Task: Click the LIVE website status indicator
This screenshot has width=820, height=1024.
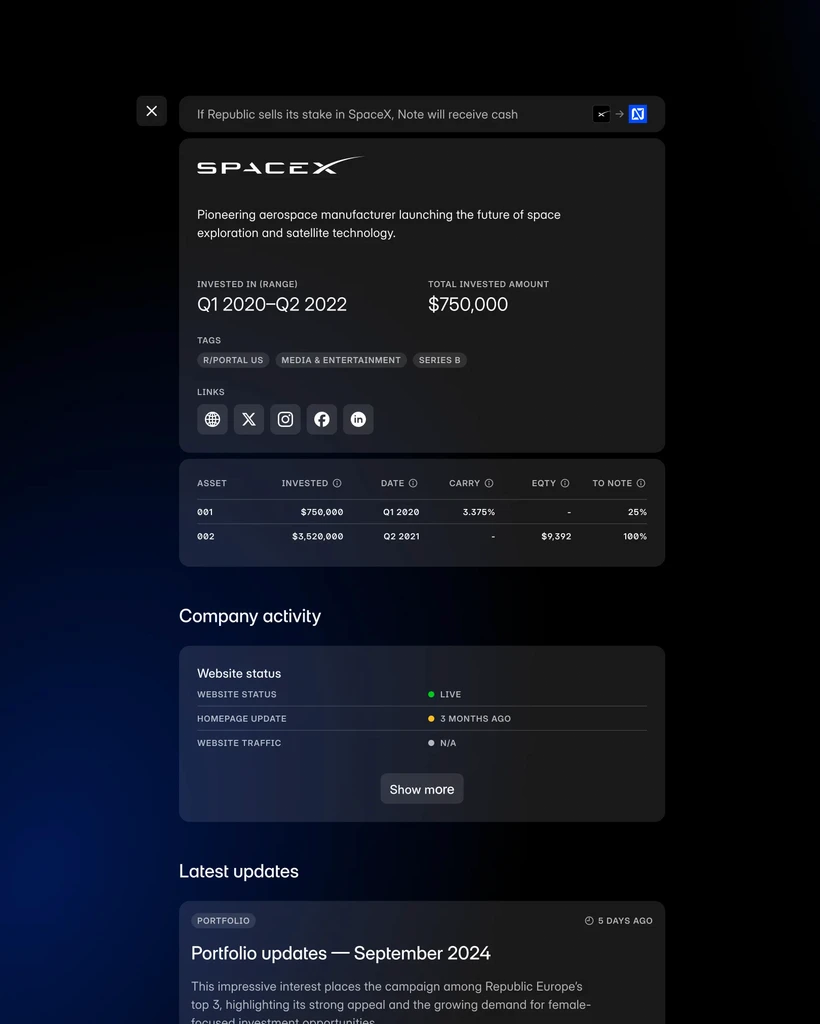Action: pyautogui.click(x=445, y=694)
